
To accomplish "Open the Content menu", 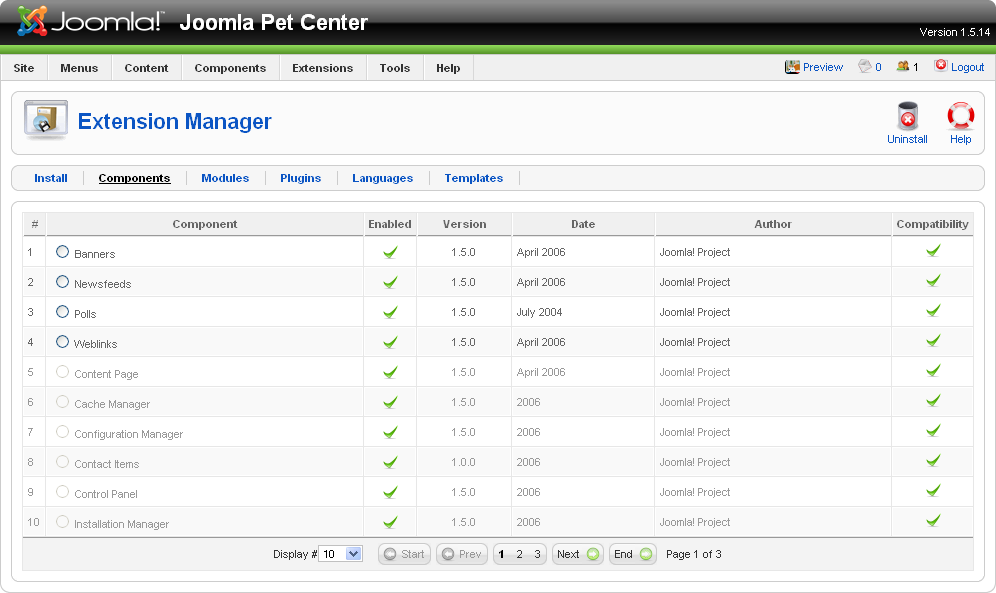I will pyautogui.click(x=146, y=68).
